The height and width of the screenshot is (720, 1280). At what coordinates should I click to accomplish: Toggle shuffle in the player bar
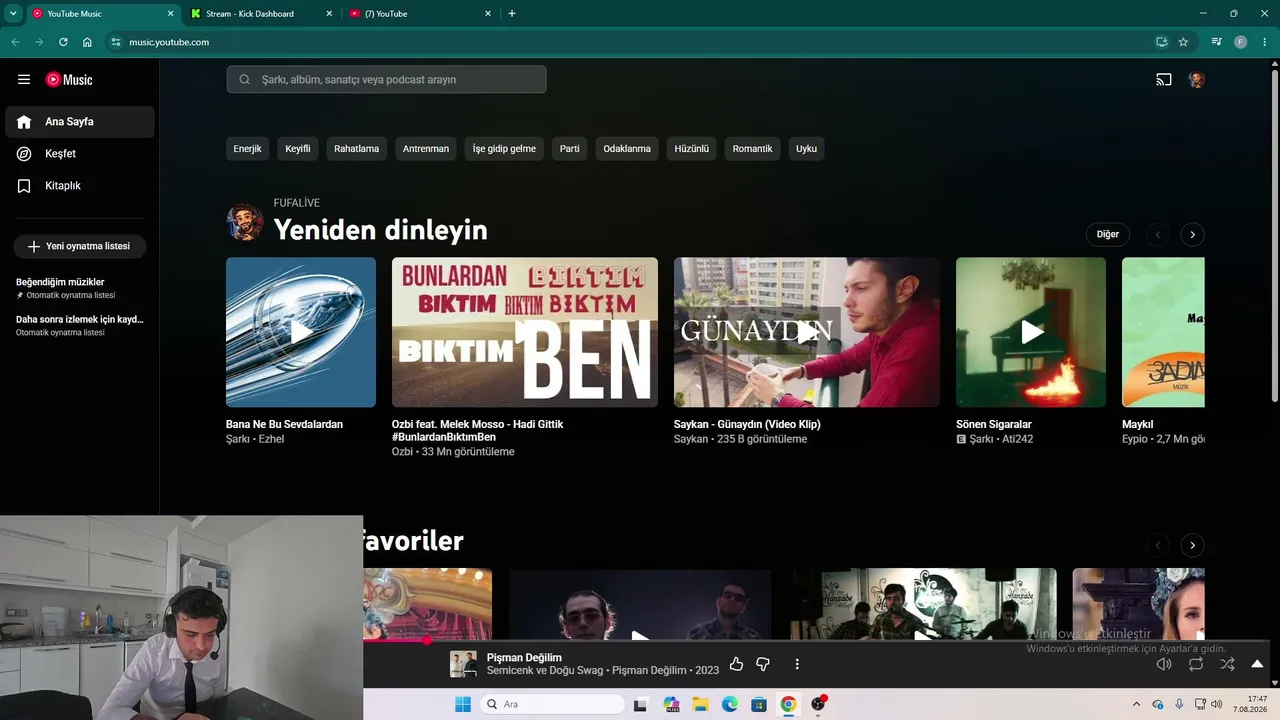[x=1228, y=664]
